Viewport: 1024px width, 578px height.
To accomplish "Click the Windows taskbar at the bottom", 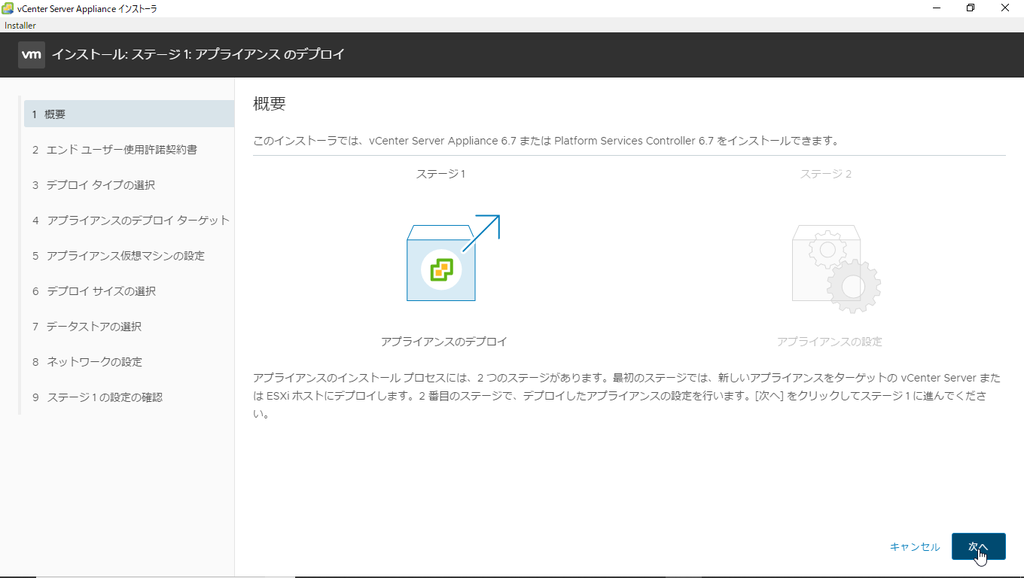I will click(512, 572).
